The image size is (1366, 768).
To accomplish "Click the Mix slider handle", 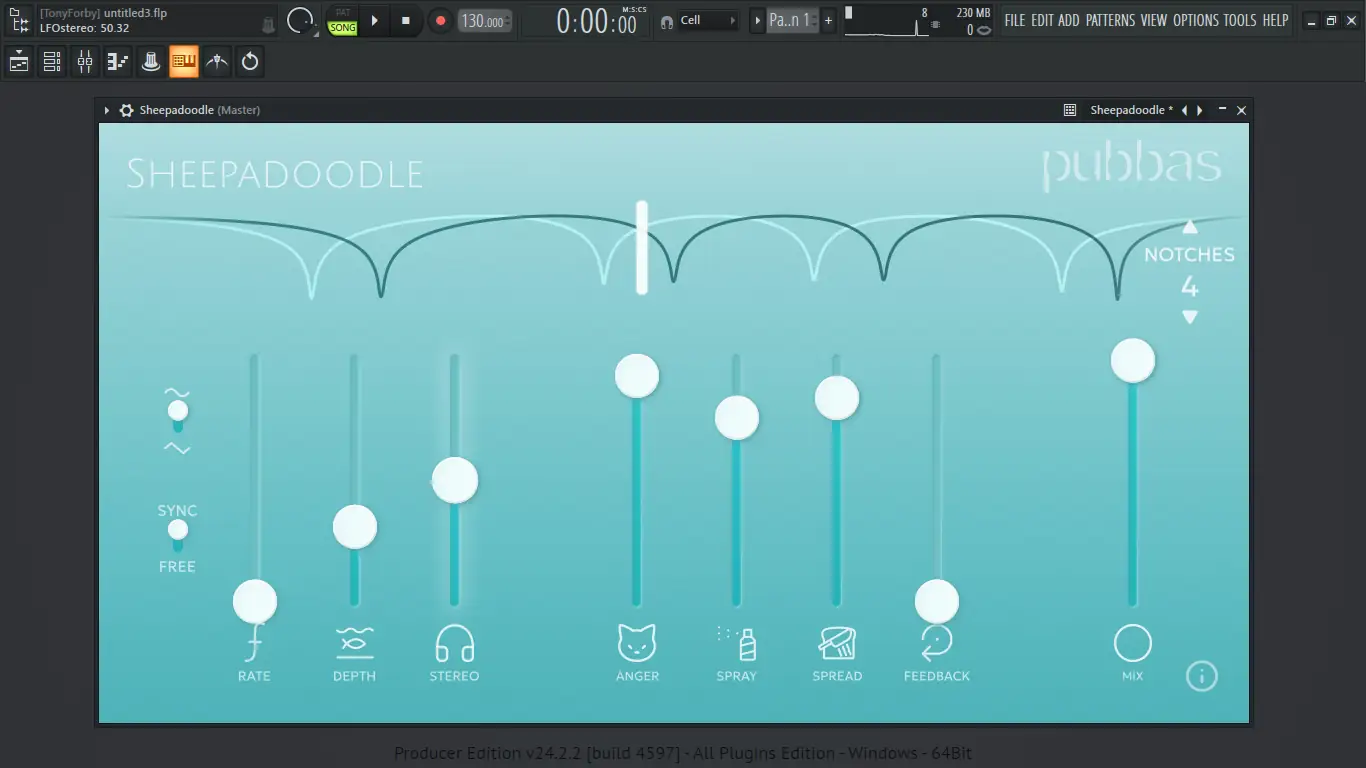I will [1133, 360].
